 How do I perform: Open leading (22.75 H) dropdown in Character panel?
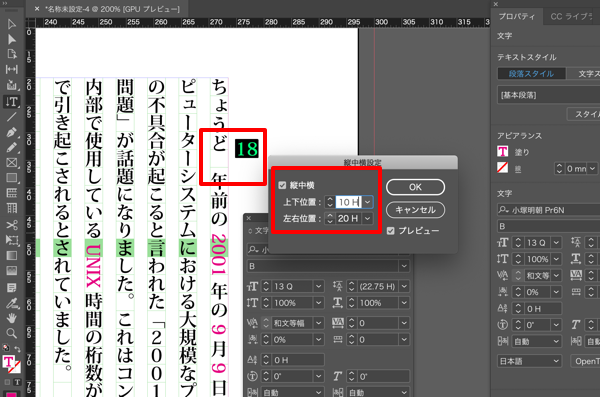[x=404, y=286]
